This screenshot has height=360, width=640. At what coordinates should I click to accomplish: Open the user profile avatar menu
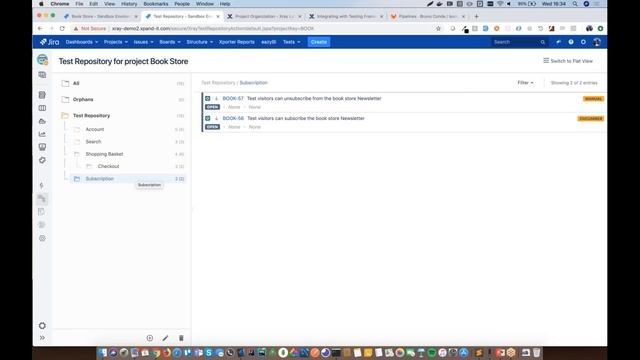(597, 42)
